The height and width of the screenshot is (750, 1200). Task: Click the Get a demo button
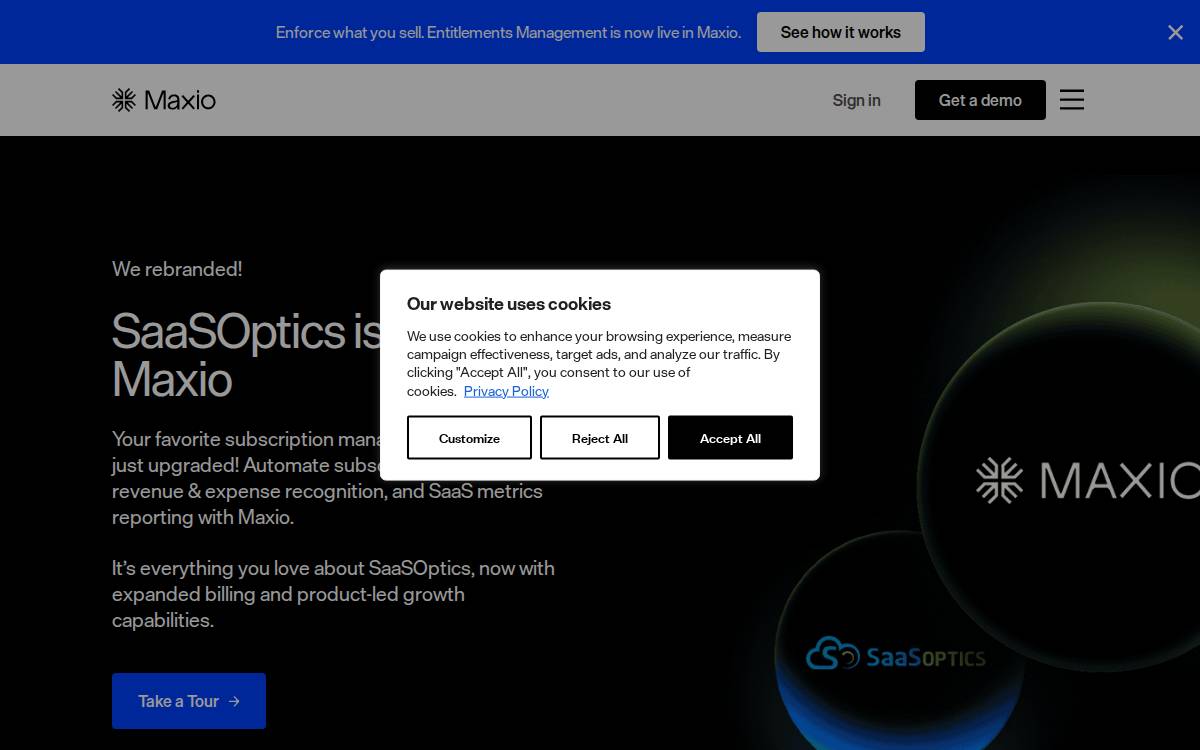click(980, 100)
